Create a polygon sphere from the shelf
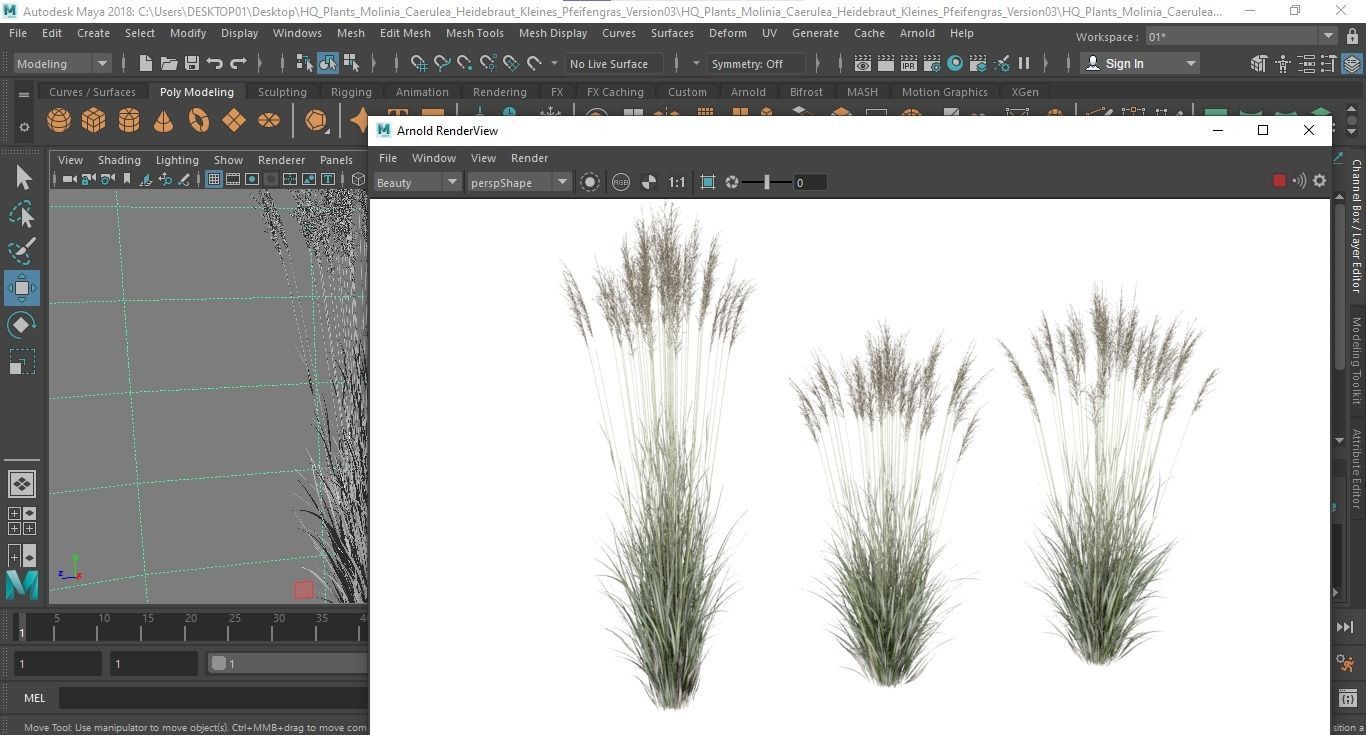Image resolution: width=1366 pixels, height=735 pixels. click(59, 121)
